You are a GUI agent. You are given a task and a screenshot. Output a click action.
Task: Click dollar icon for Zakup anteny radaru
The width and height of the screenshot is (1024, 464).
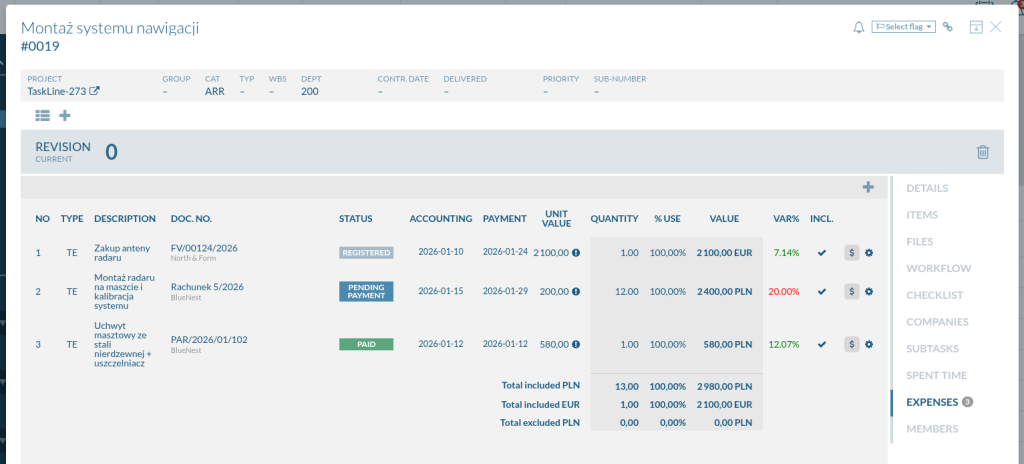point(851,253)
